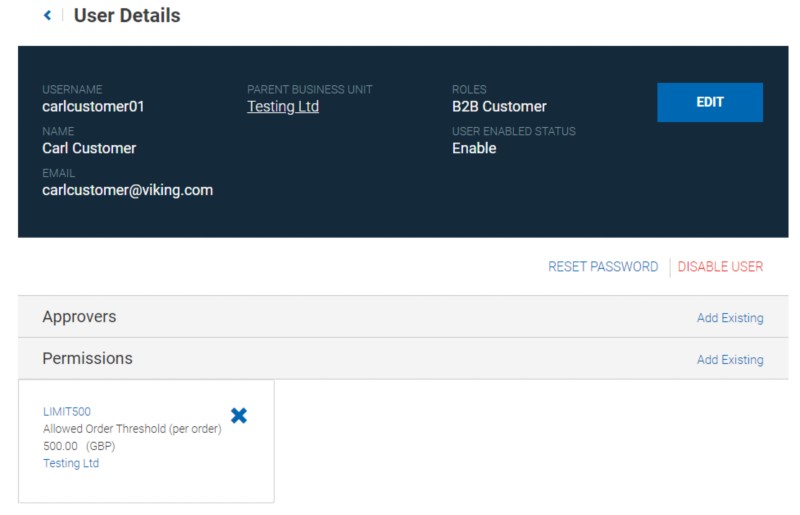Add Existing in the Permissions section

729,360
